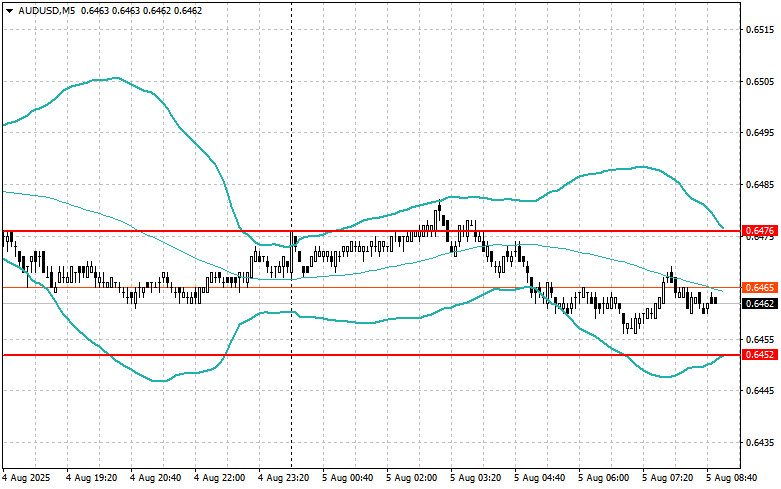Select the 4 Aug 23:20 time label
781x489 pixels.
click(x=283, y=478)
